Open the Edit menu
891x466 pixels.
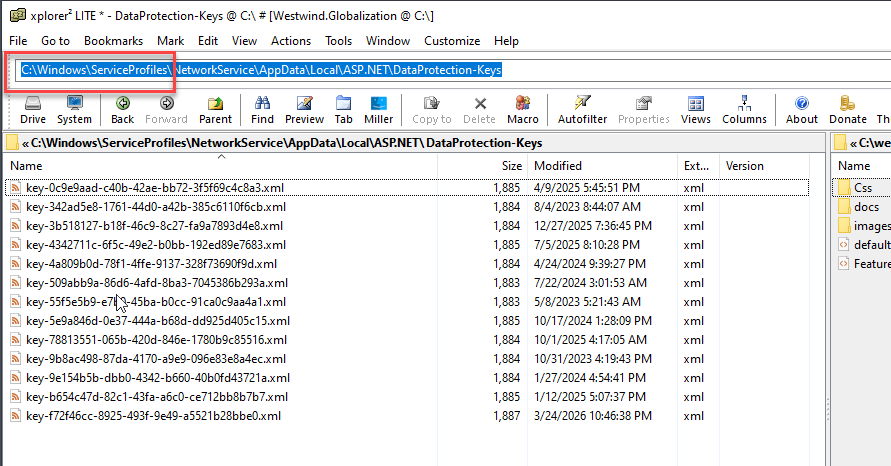208,41
